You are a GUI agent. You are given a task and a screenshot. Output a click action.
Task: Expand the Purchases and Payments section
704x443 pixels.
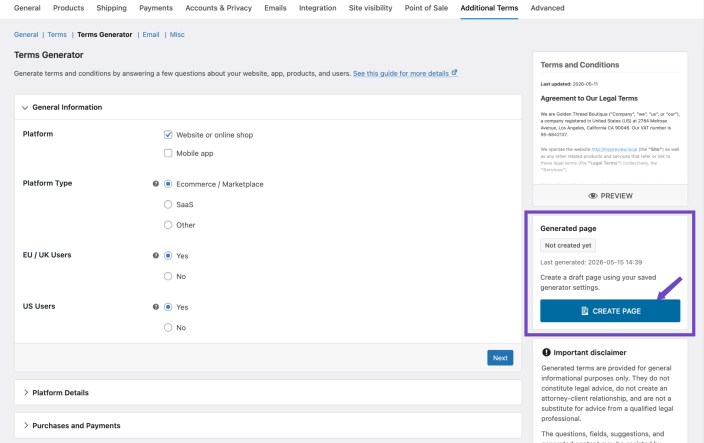pos(268,425)
